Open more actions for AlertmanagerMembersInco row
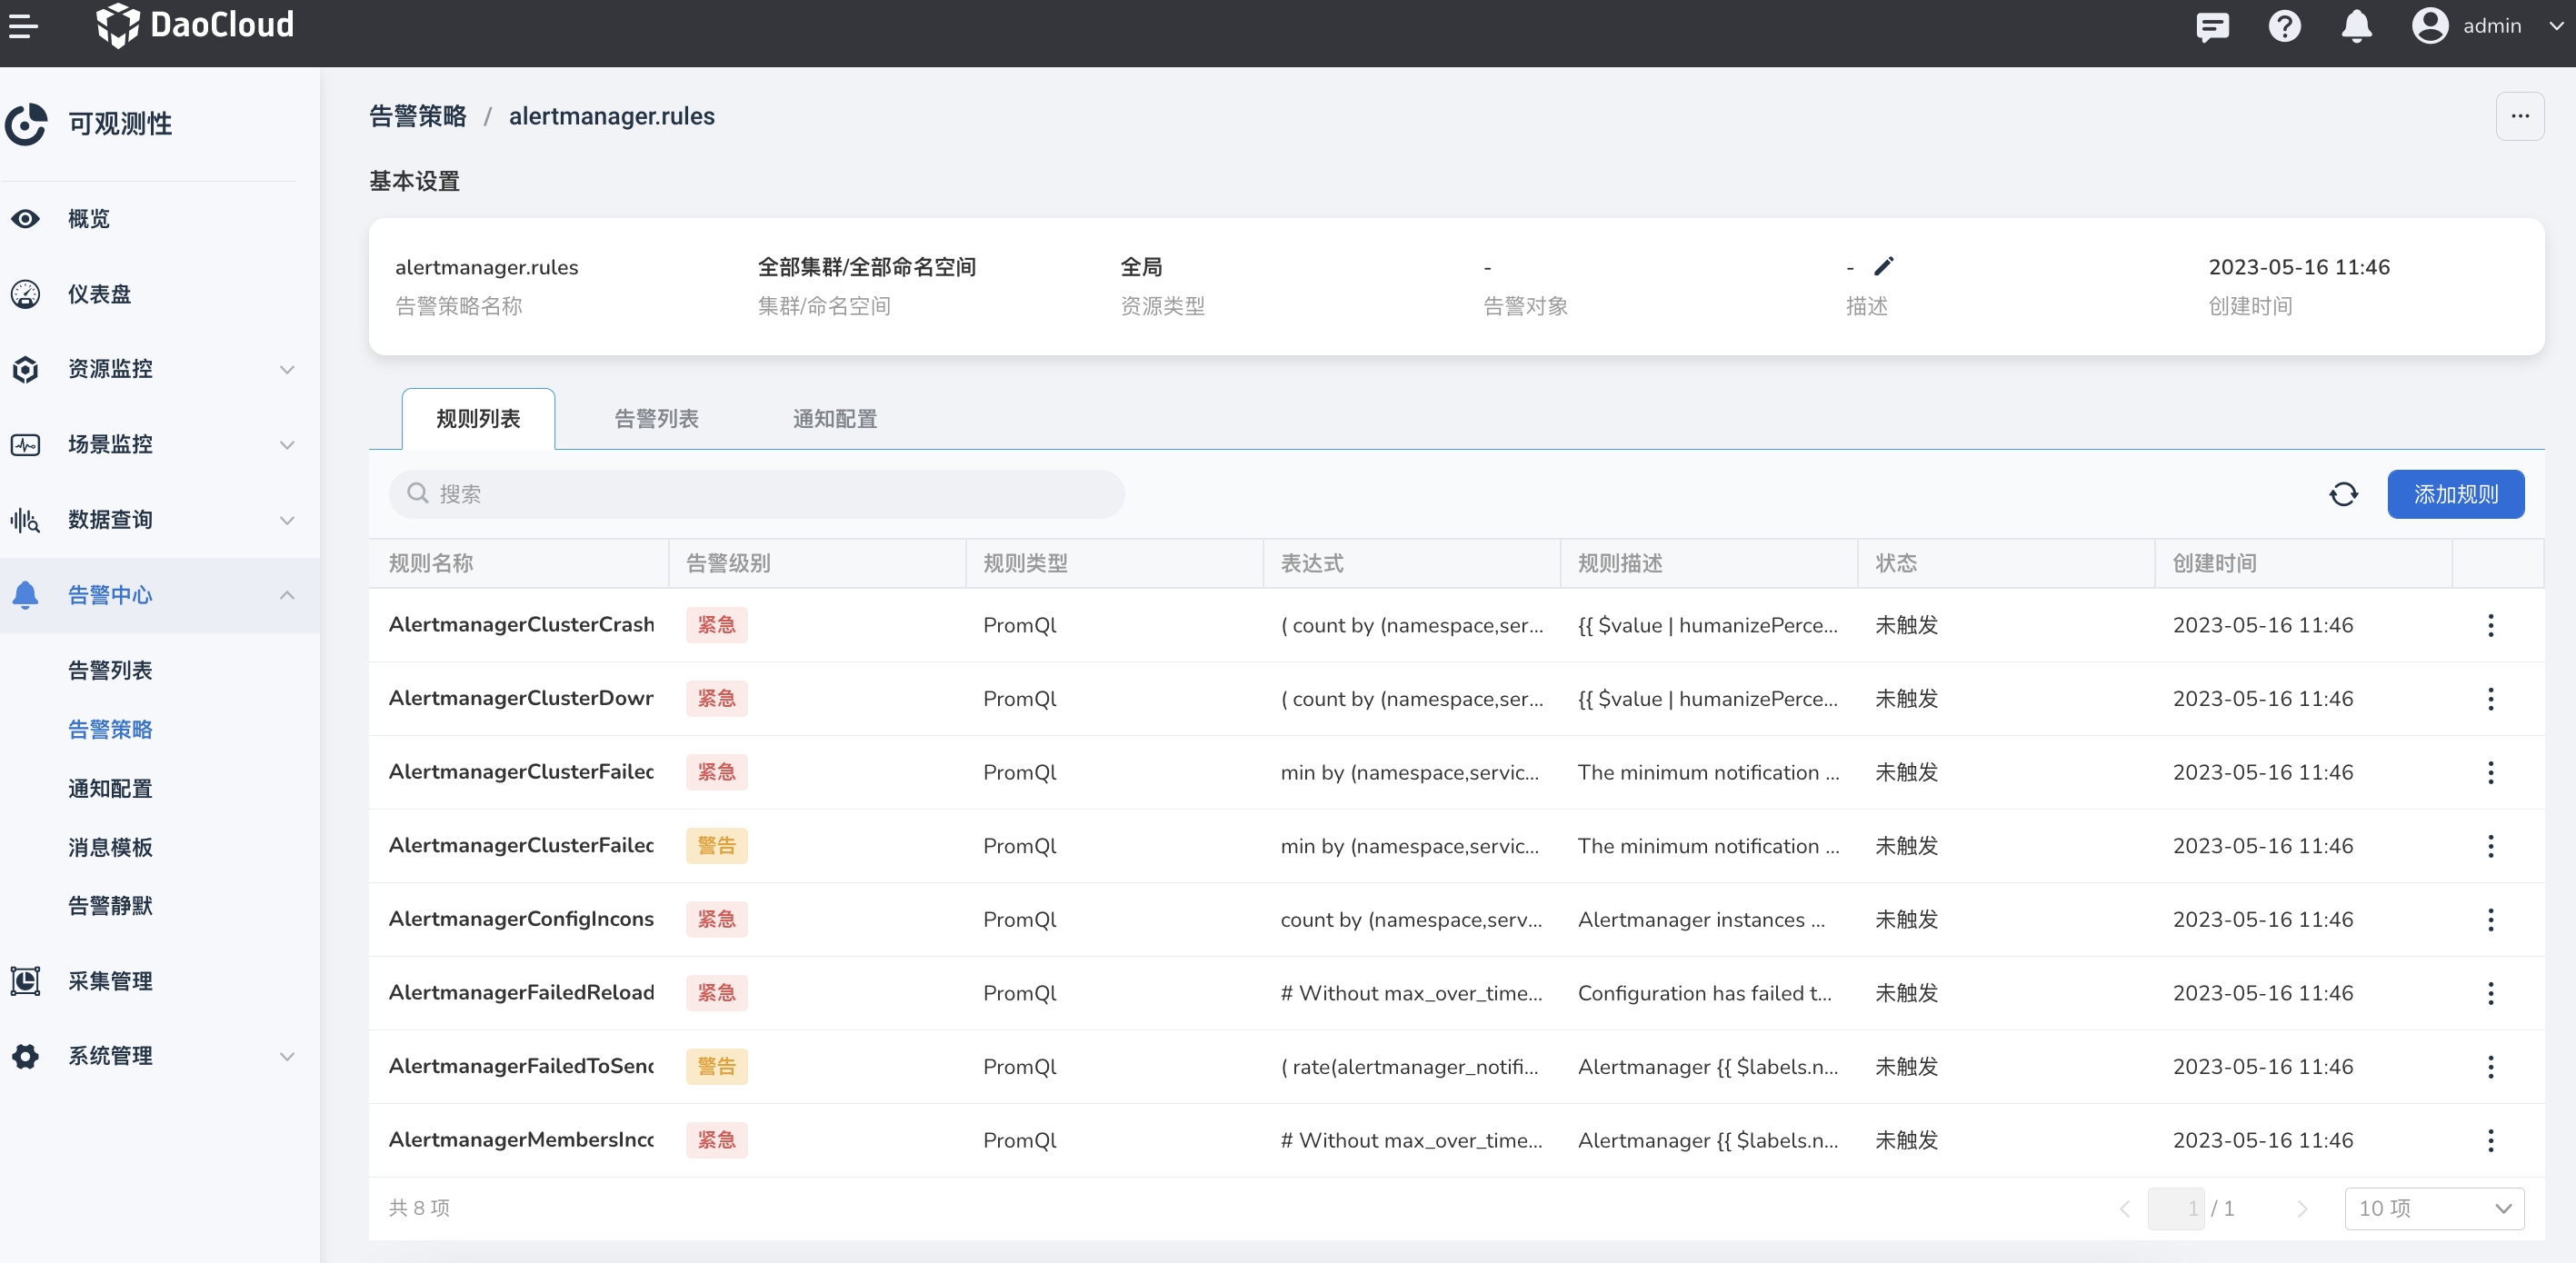Image resolution: width=2576 pixels, height=1263 pixels. (x=2490, y=1140)
